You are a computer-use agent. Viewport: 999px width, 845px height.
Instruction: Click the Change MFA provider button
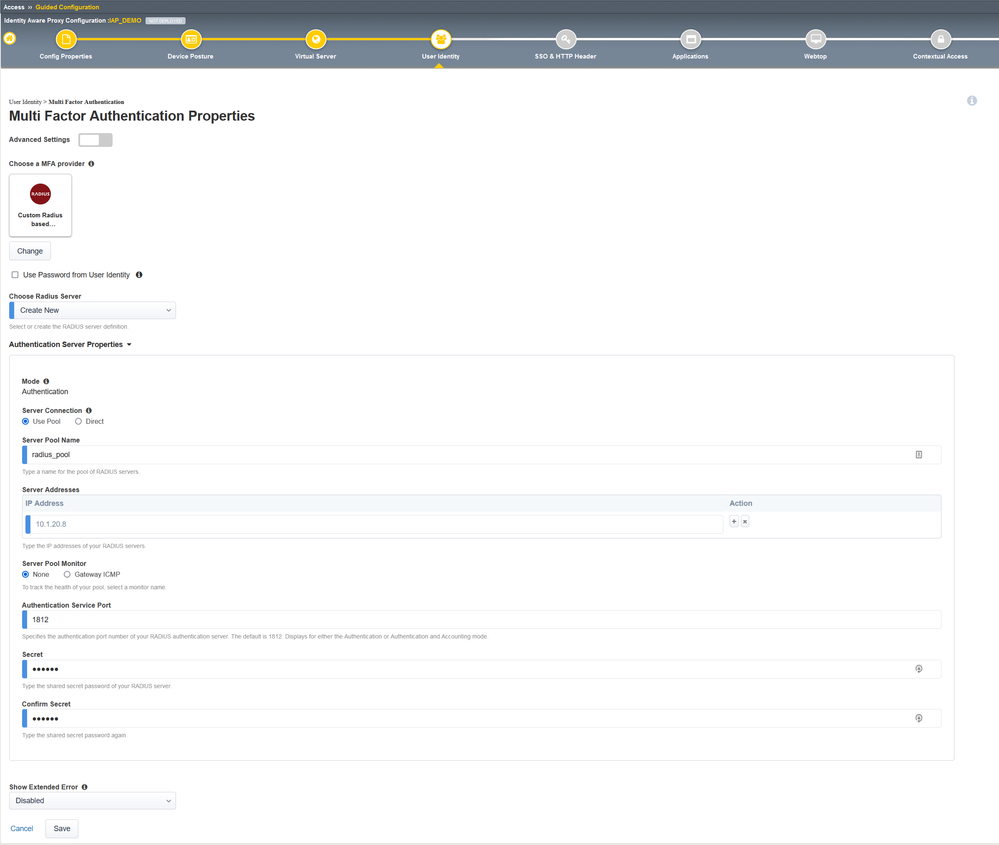tap(30, 251)
